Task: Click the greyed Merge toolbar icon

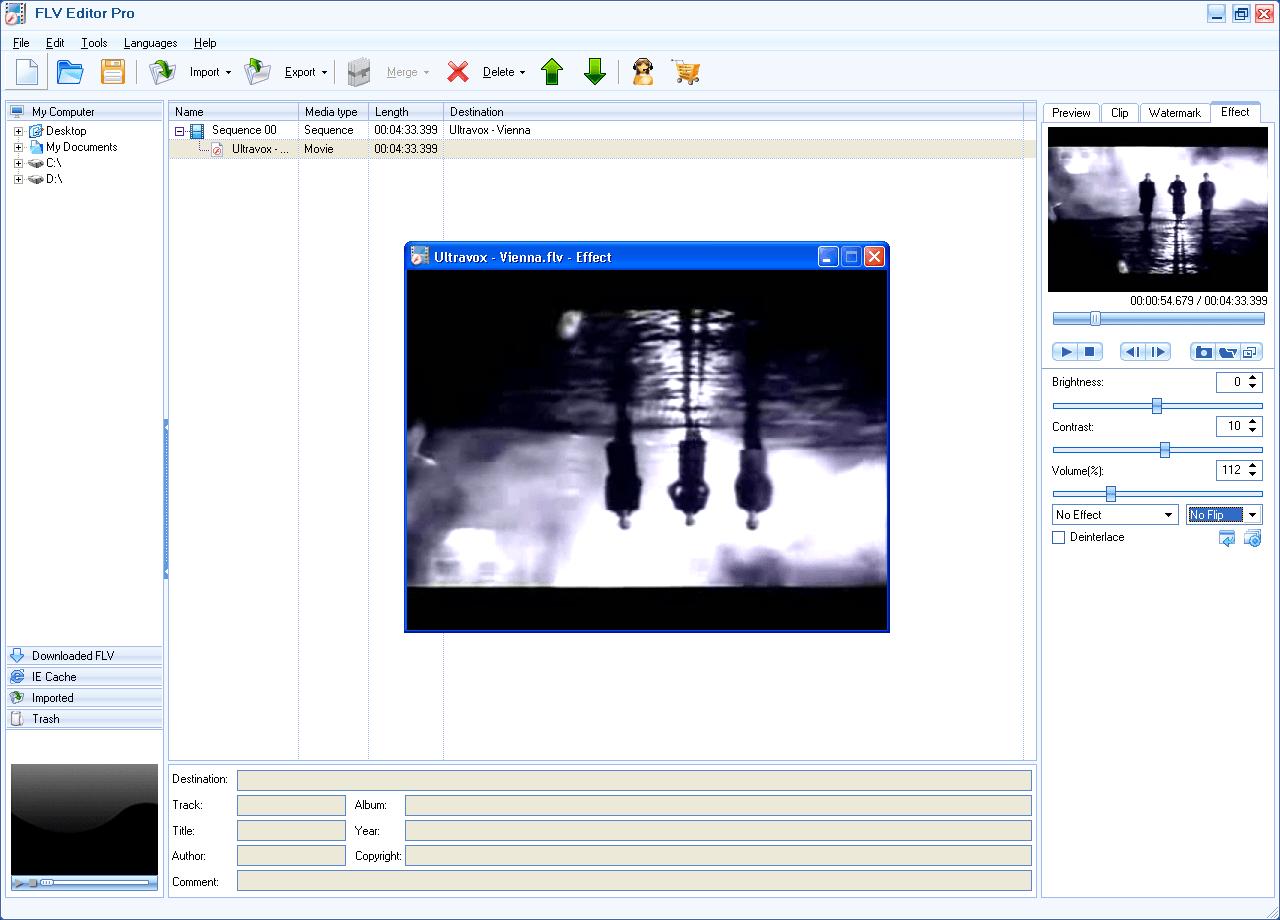Action: [359, 72]
